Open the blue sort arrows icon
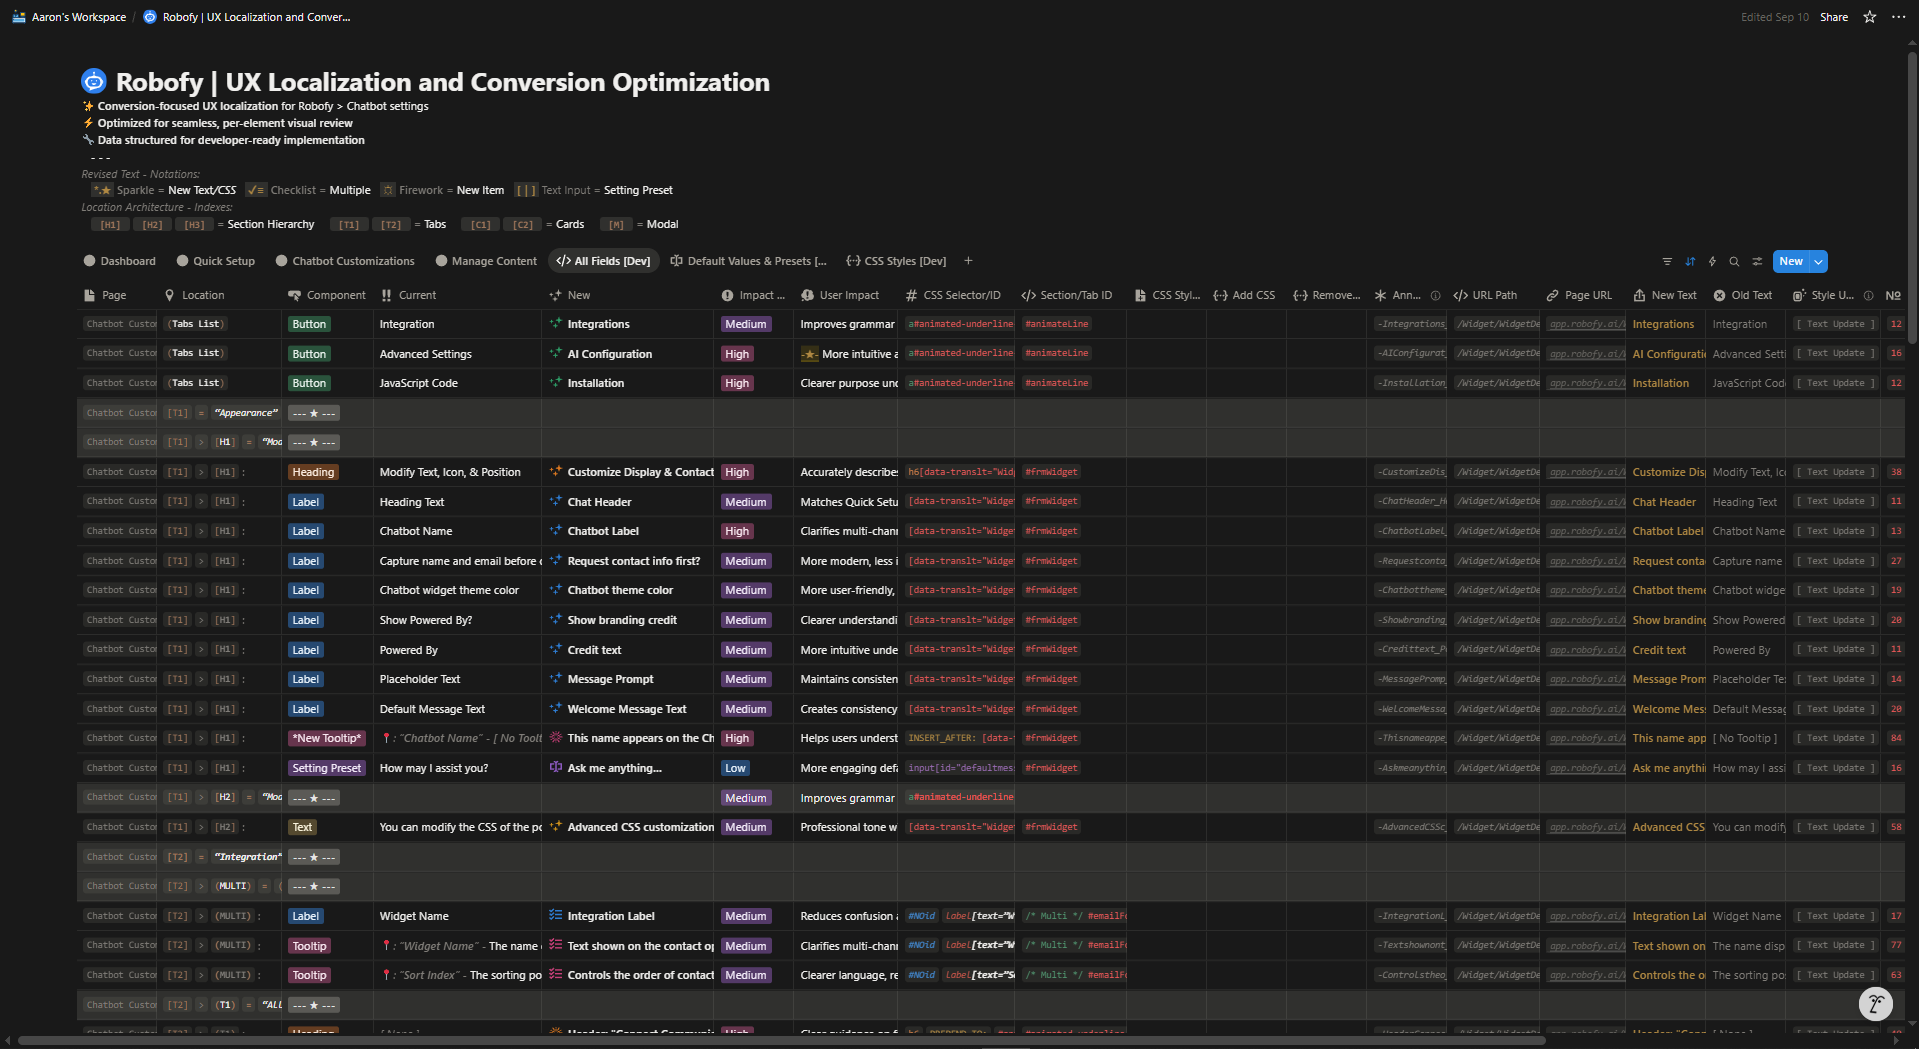Viewport: 1919px width, 1049px height. [1690, 262]
